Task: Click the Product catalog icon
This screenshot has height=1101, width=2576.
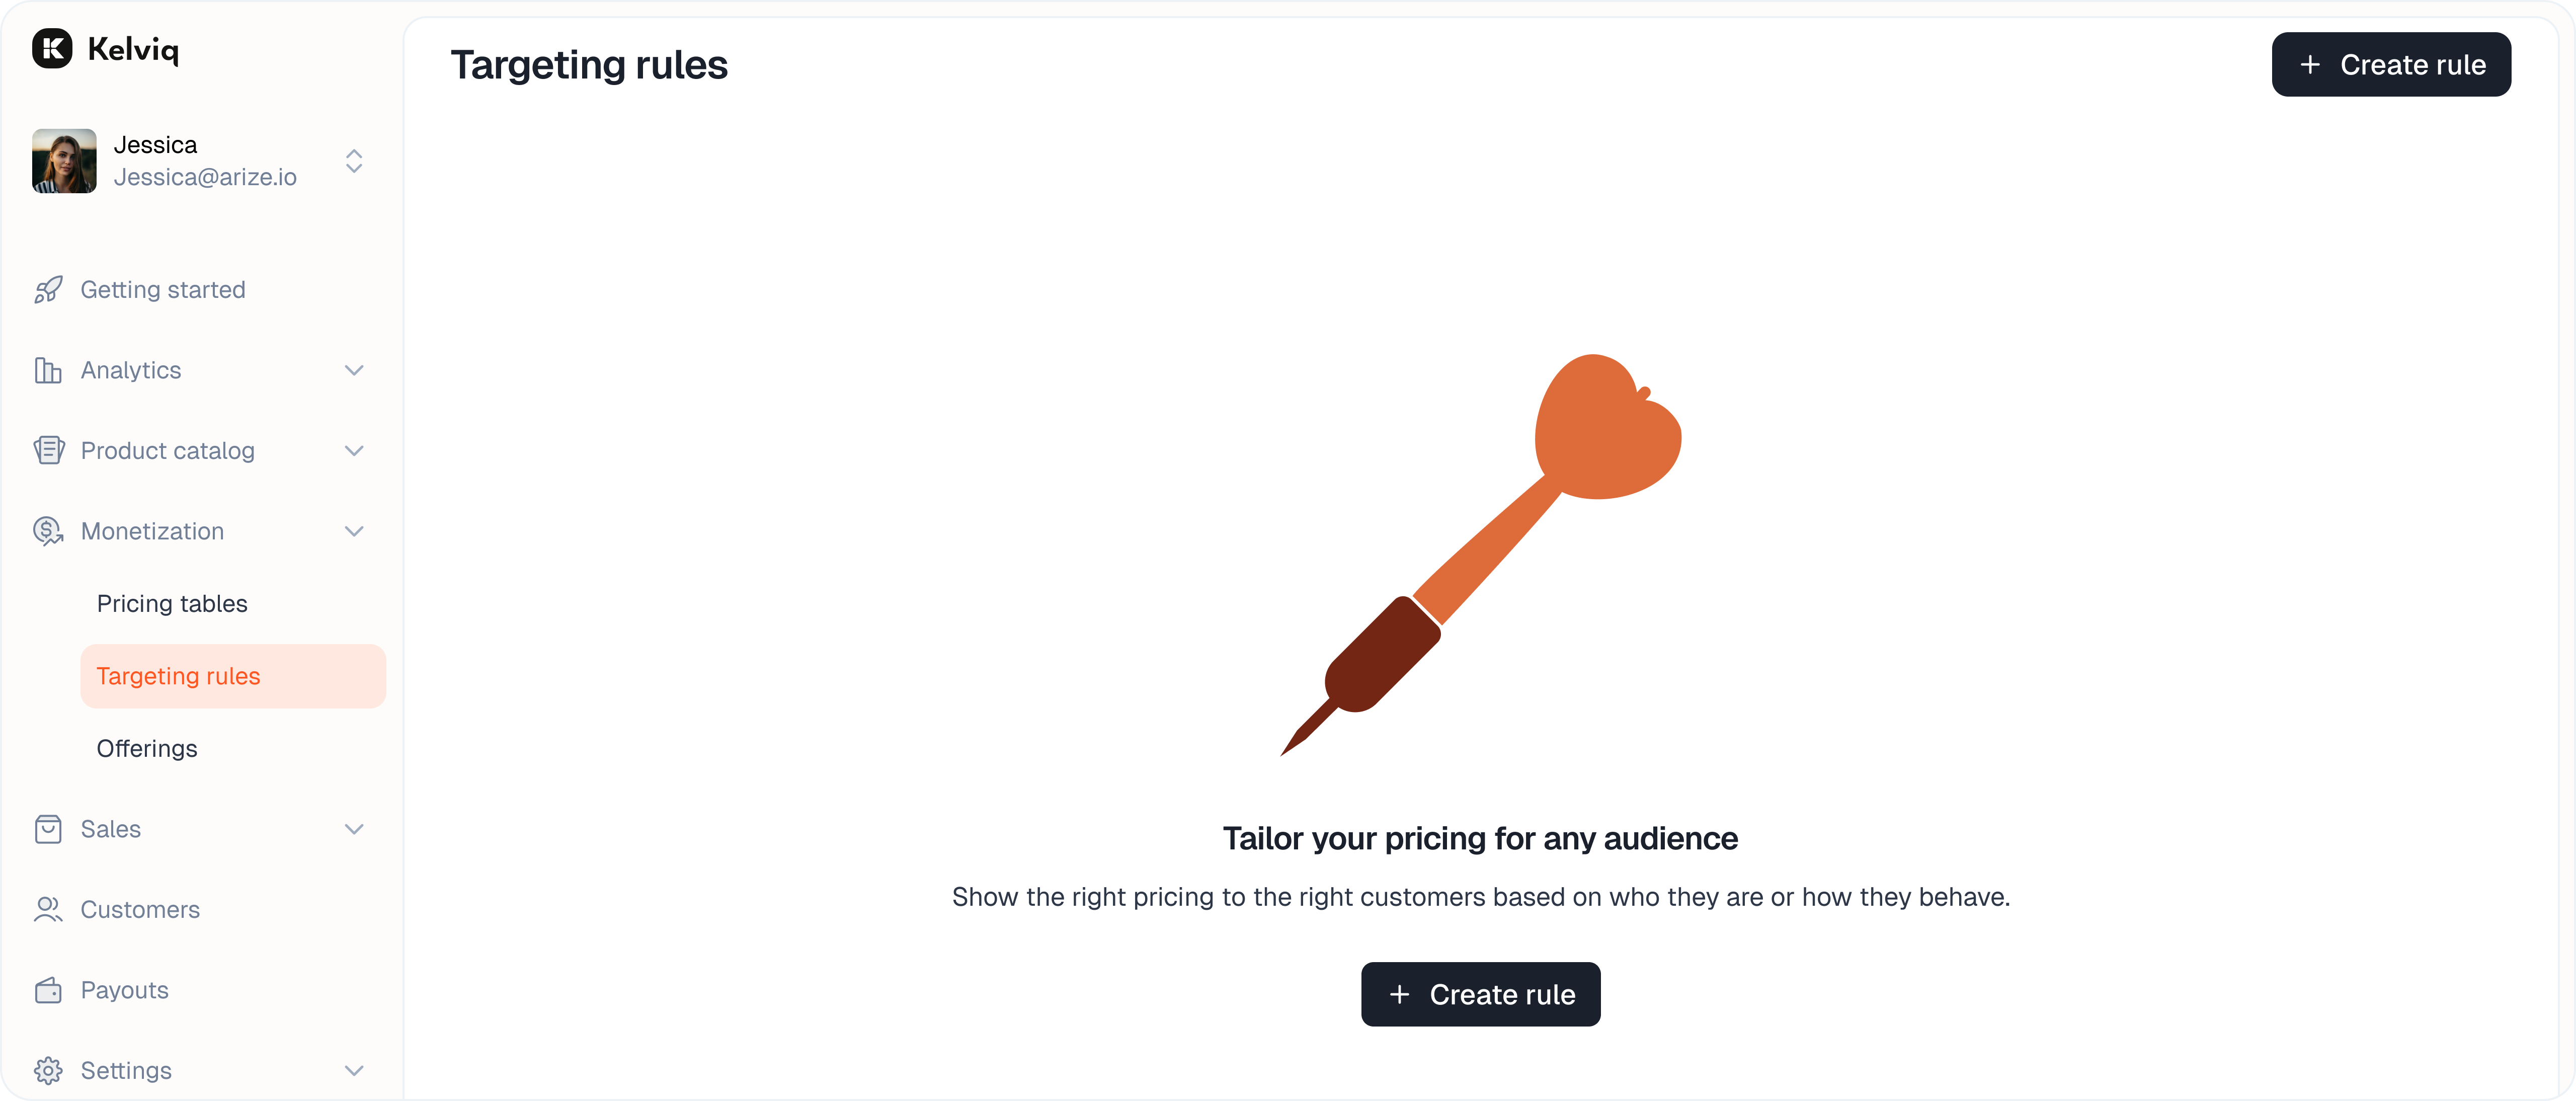Action: tap(48, 451)
